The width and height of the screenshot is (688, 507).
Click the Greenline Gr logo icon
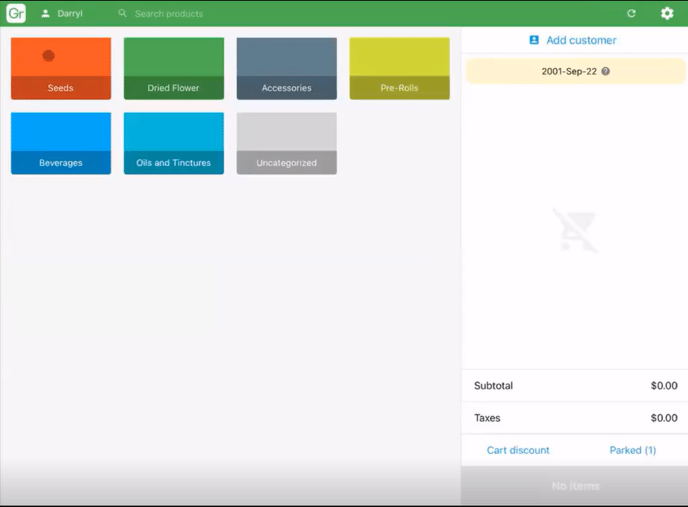tap(16, 13)
